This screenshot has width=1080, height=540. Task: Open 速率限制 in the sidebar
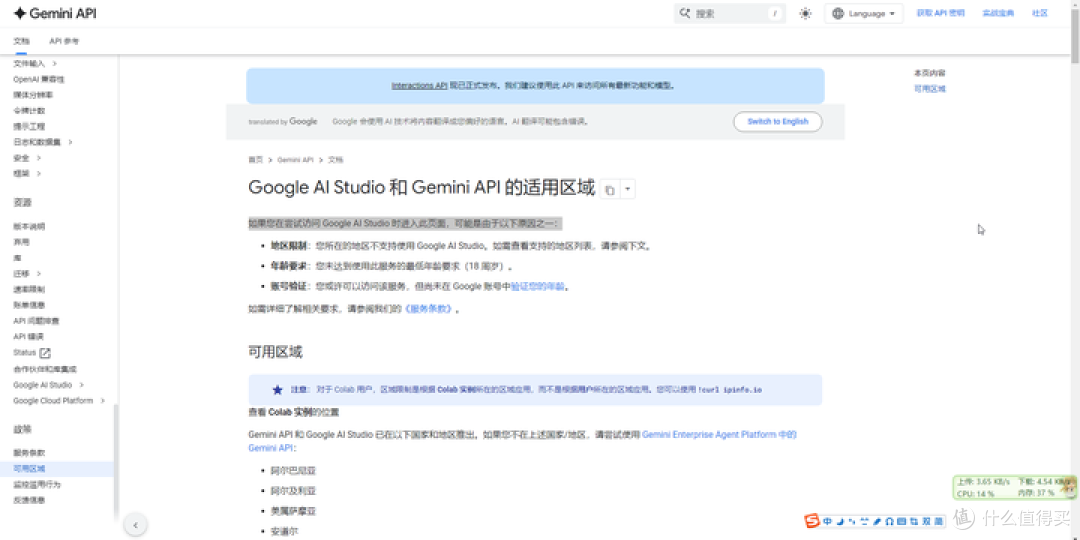pos(29,289)
